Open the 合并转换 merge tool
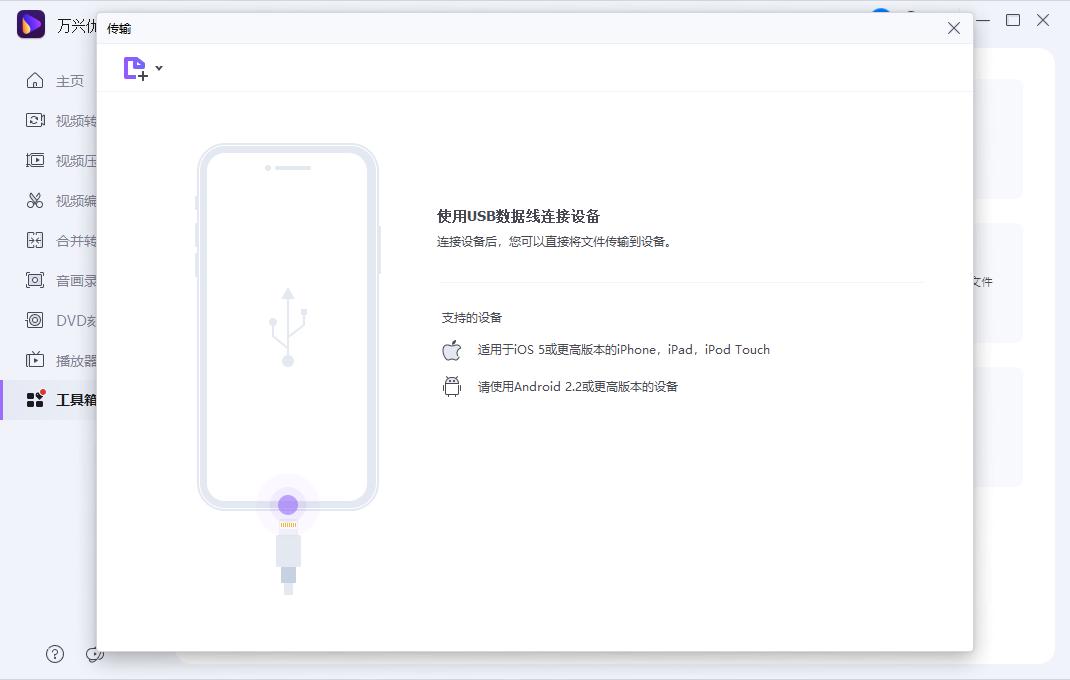This screenshot has height=680, width=1070. point(35,241)
